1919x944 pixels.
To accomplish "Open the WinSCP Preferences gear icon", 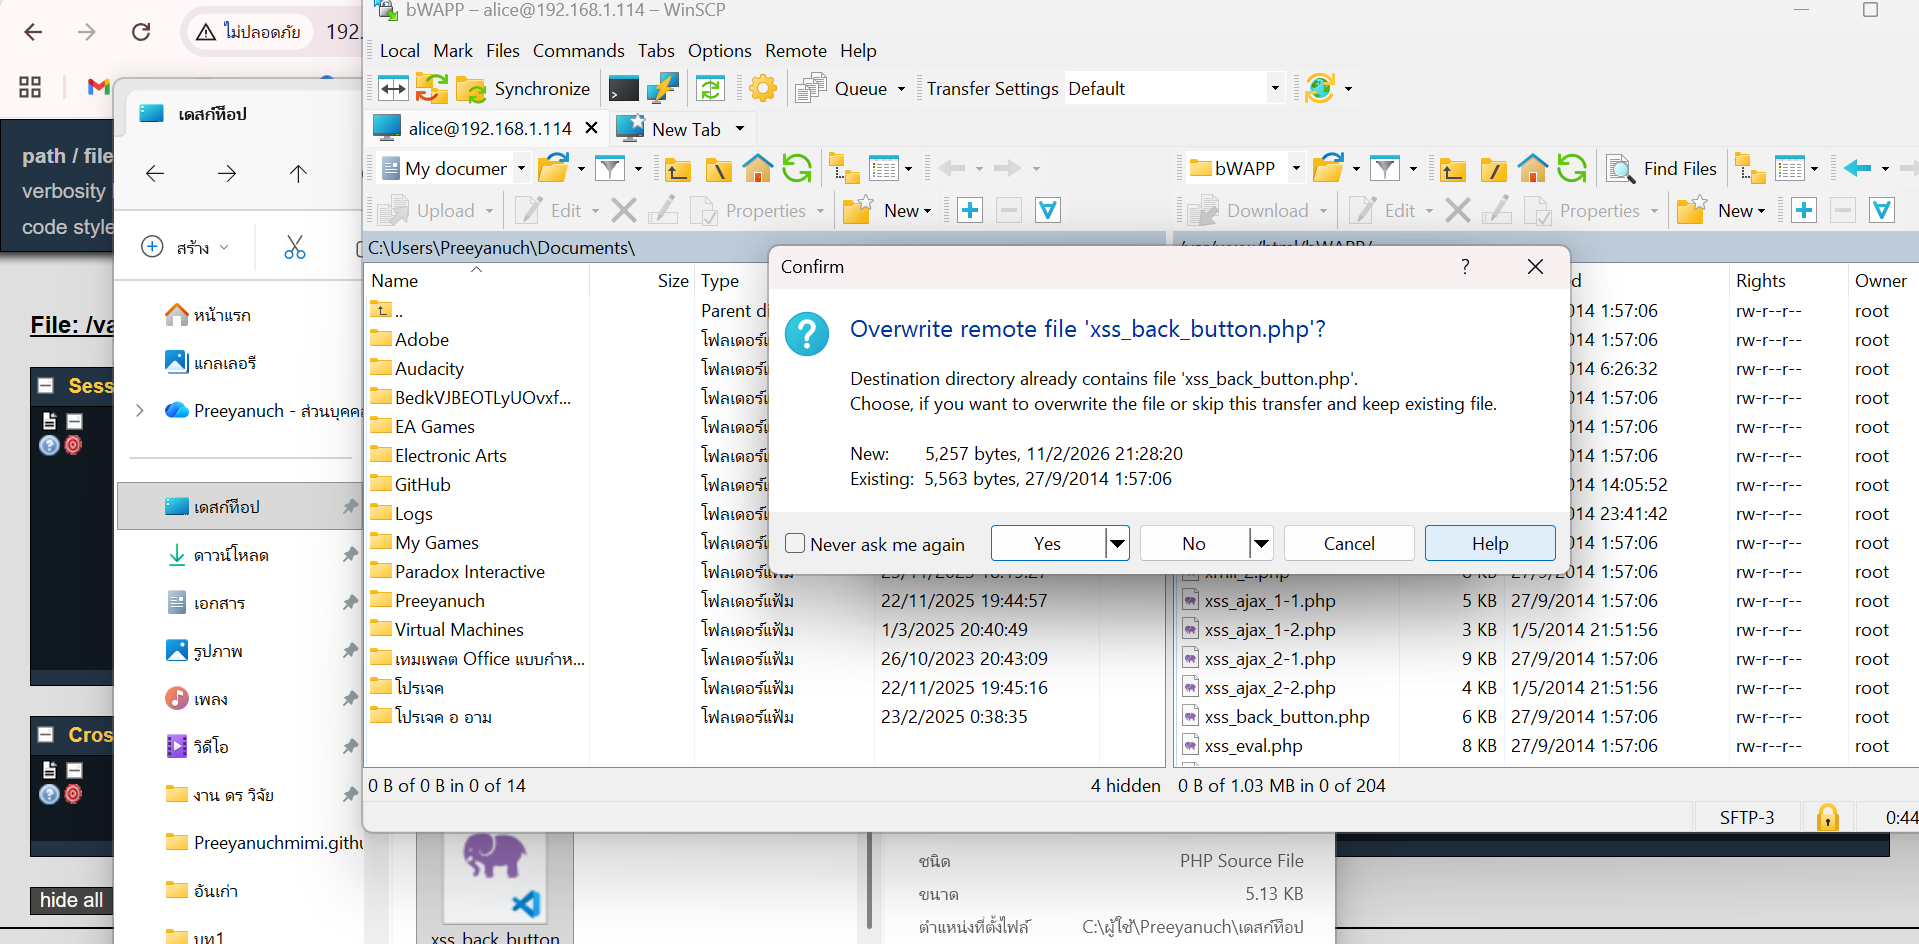I will (763, 89).
